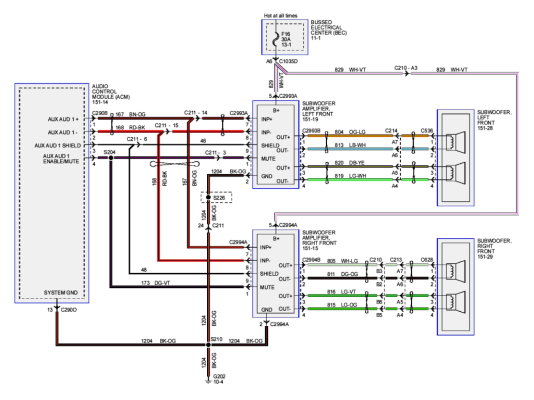Click the twisted pair symbol below MUTE wire
534x400 pixels.
pos(175,164)
